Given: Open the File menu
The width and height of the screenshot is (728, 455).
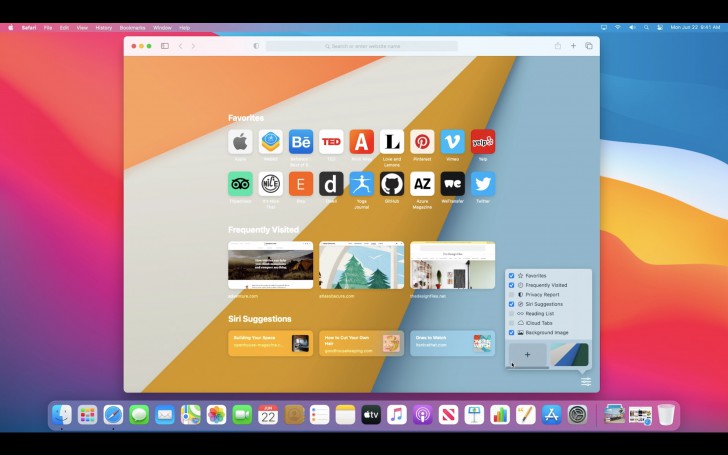Looking at the screenshot, I should pyautogui.click(x=48, y=28).
